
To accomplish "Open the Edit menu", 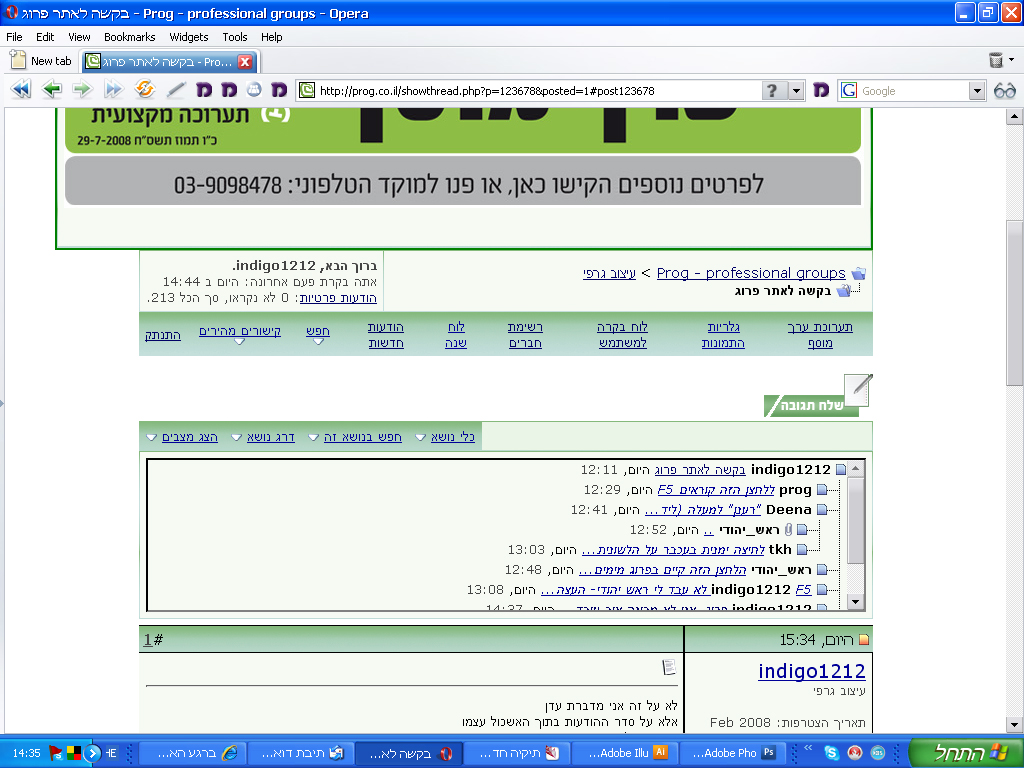I will pyautogui.click(x=45, y=37).
